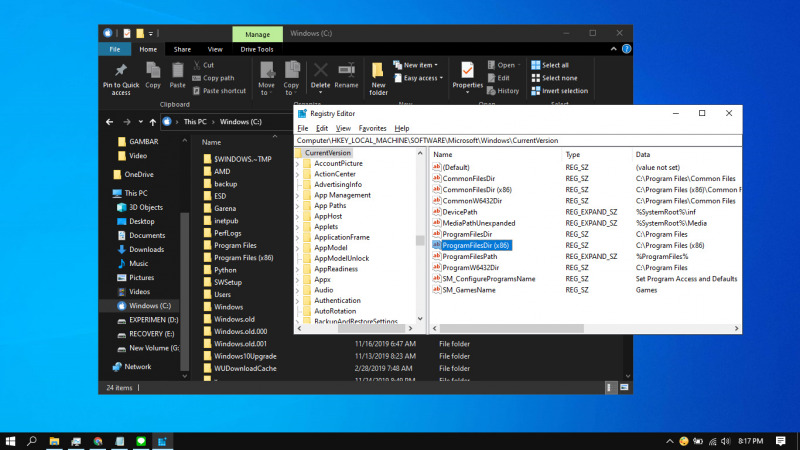Switch to Explorer View tab
The image size is (800, 450).
(215, 49)
